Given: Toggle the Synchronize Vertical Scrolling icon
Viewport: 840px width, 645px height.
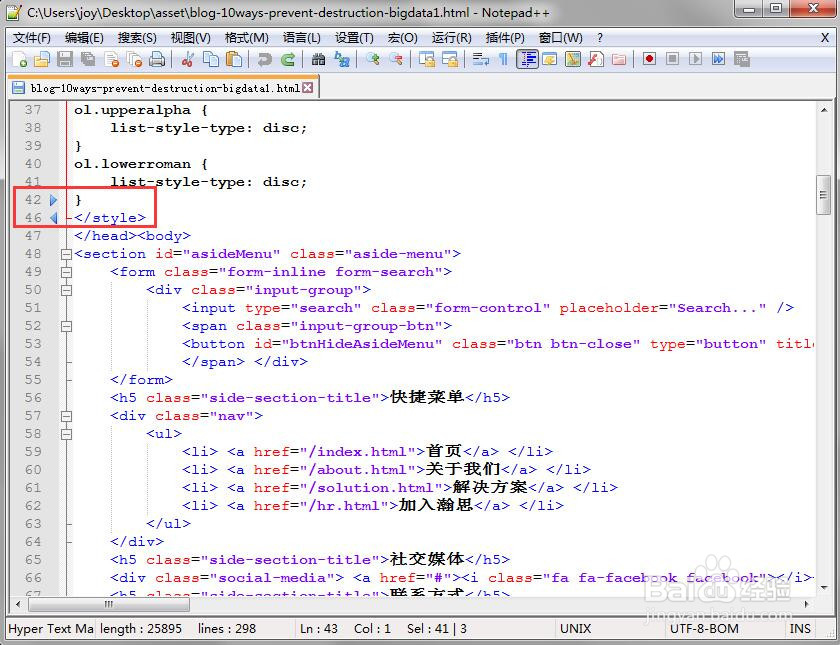Looking at the screenshot, I should click(426, 59).
